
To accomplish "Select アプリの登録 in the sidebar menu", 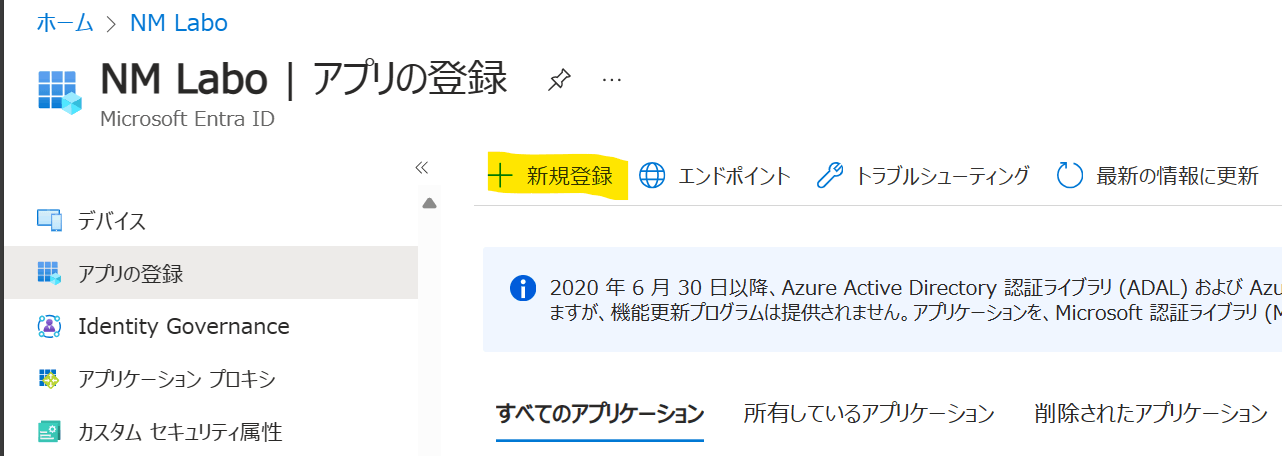I will coord(209,272).
